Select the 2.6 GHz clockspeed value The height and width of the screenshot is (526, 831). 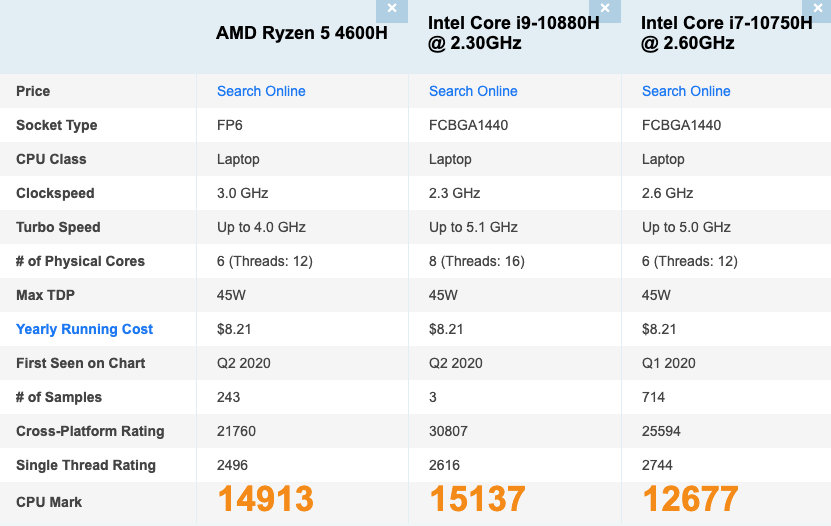(667, 193)
